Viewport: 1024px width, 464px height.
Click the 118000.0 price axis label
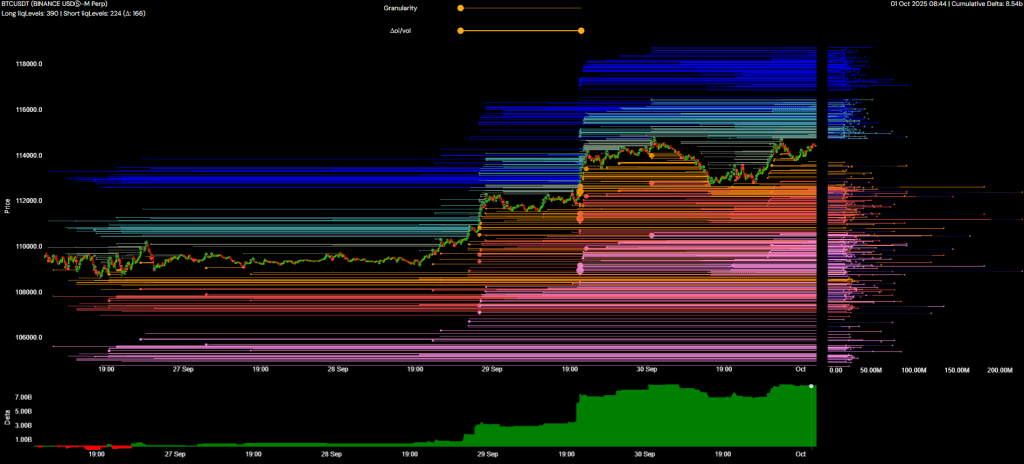pyautogui.click(x=28, y=65)
